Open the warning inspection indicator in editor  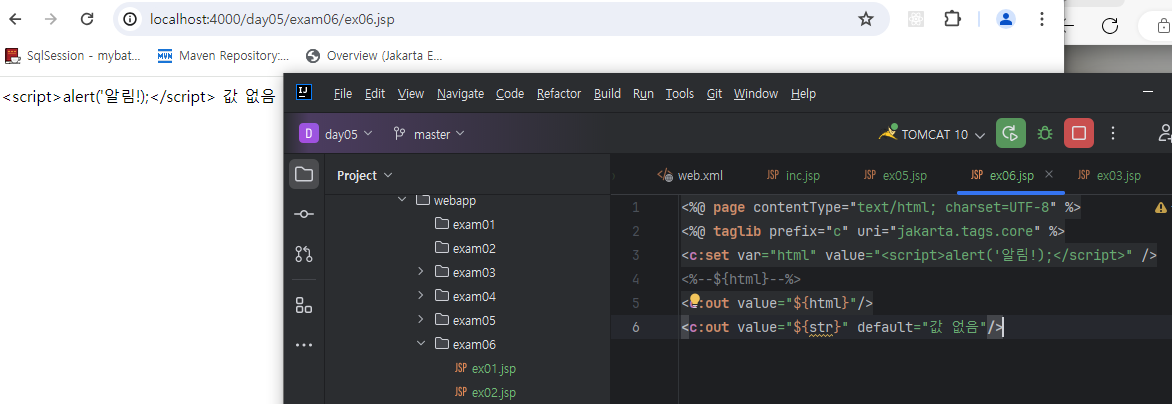[x=1161, y=208]
